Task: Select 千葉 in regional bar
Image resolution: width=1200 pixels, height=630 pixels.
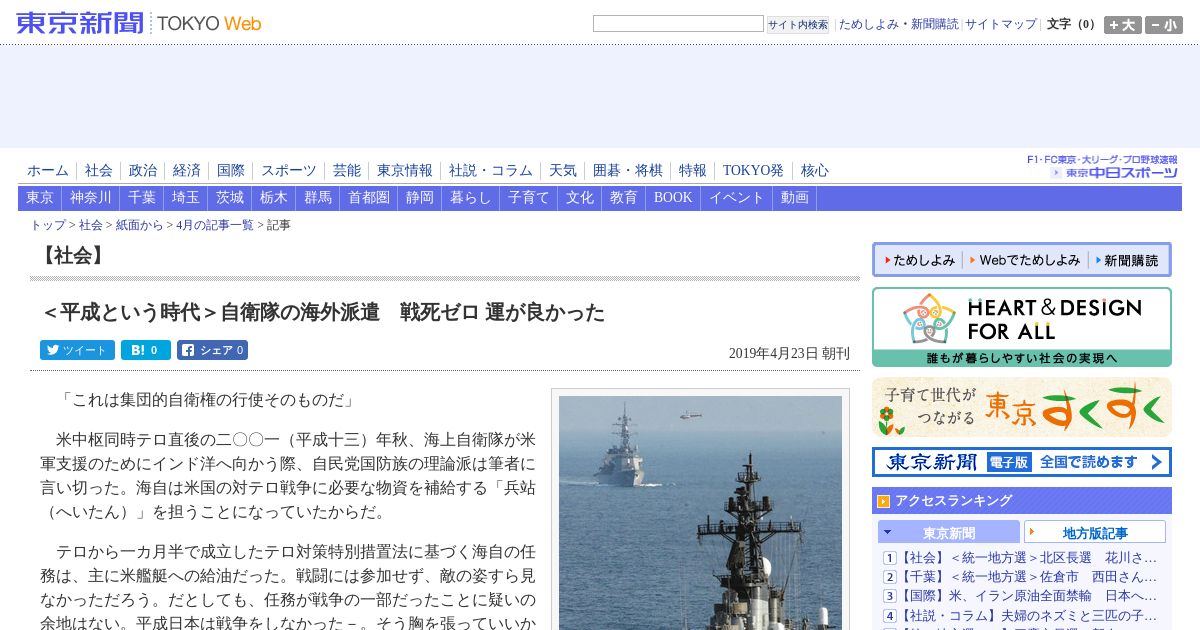Action: 142,198
